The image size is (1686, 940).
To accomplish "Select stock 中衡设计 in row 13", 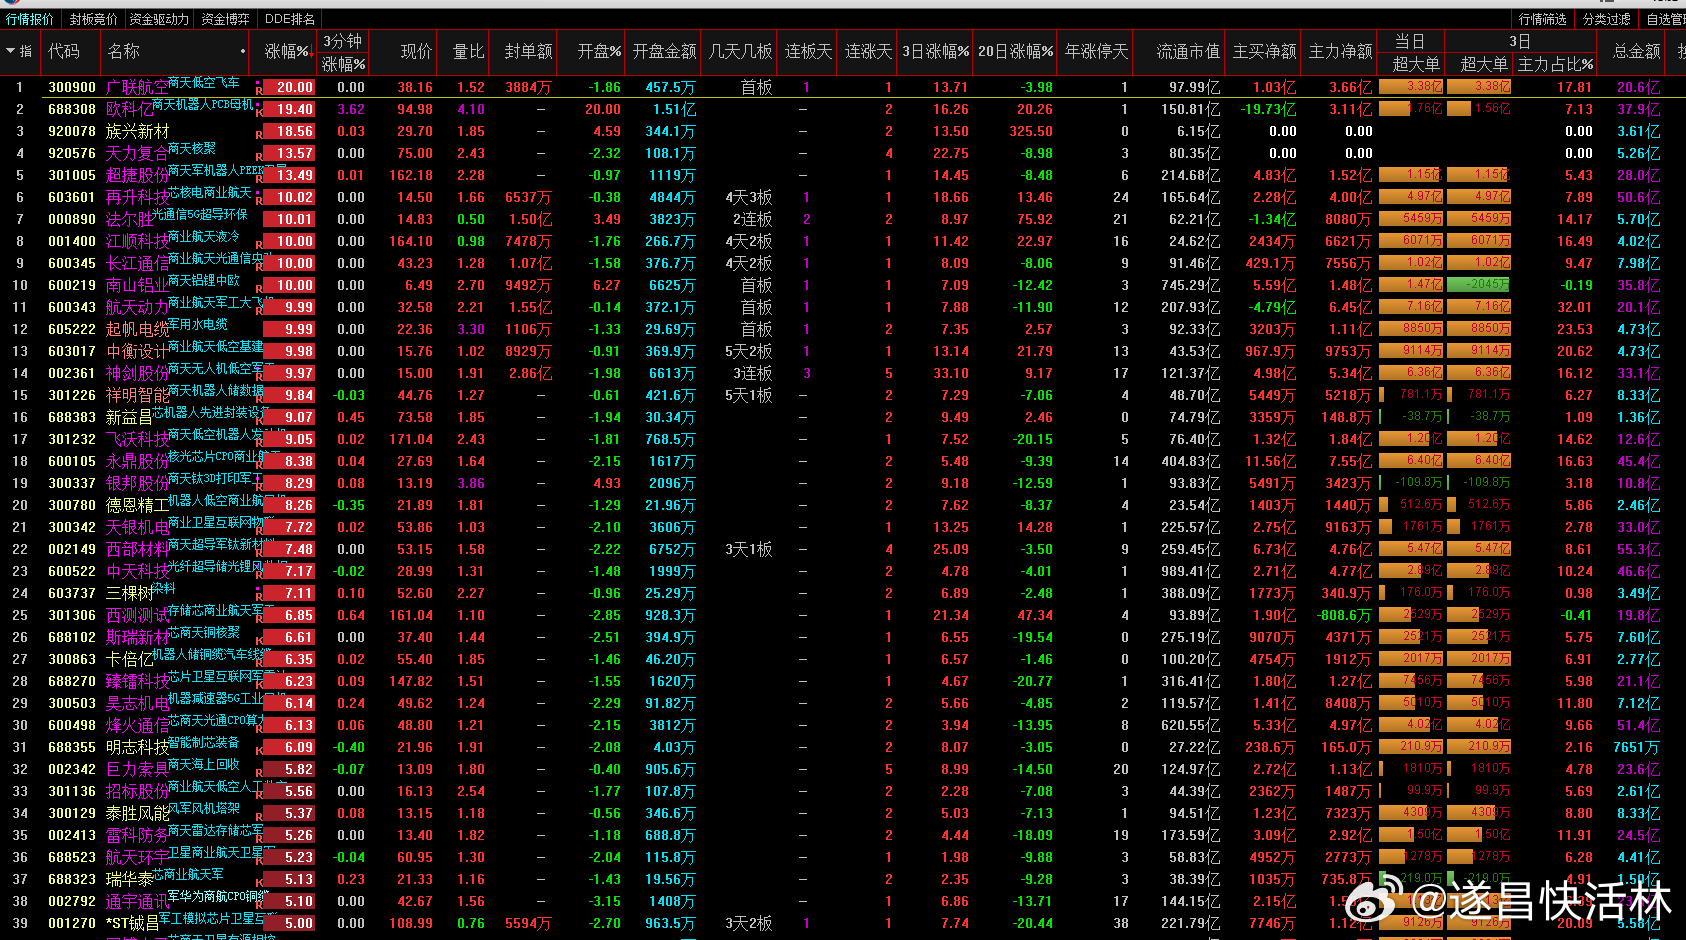I will tap(137, 352).
